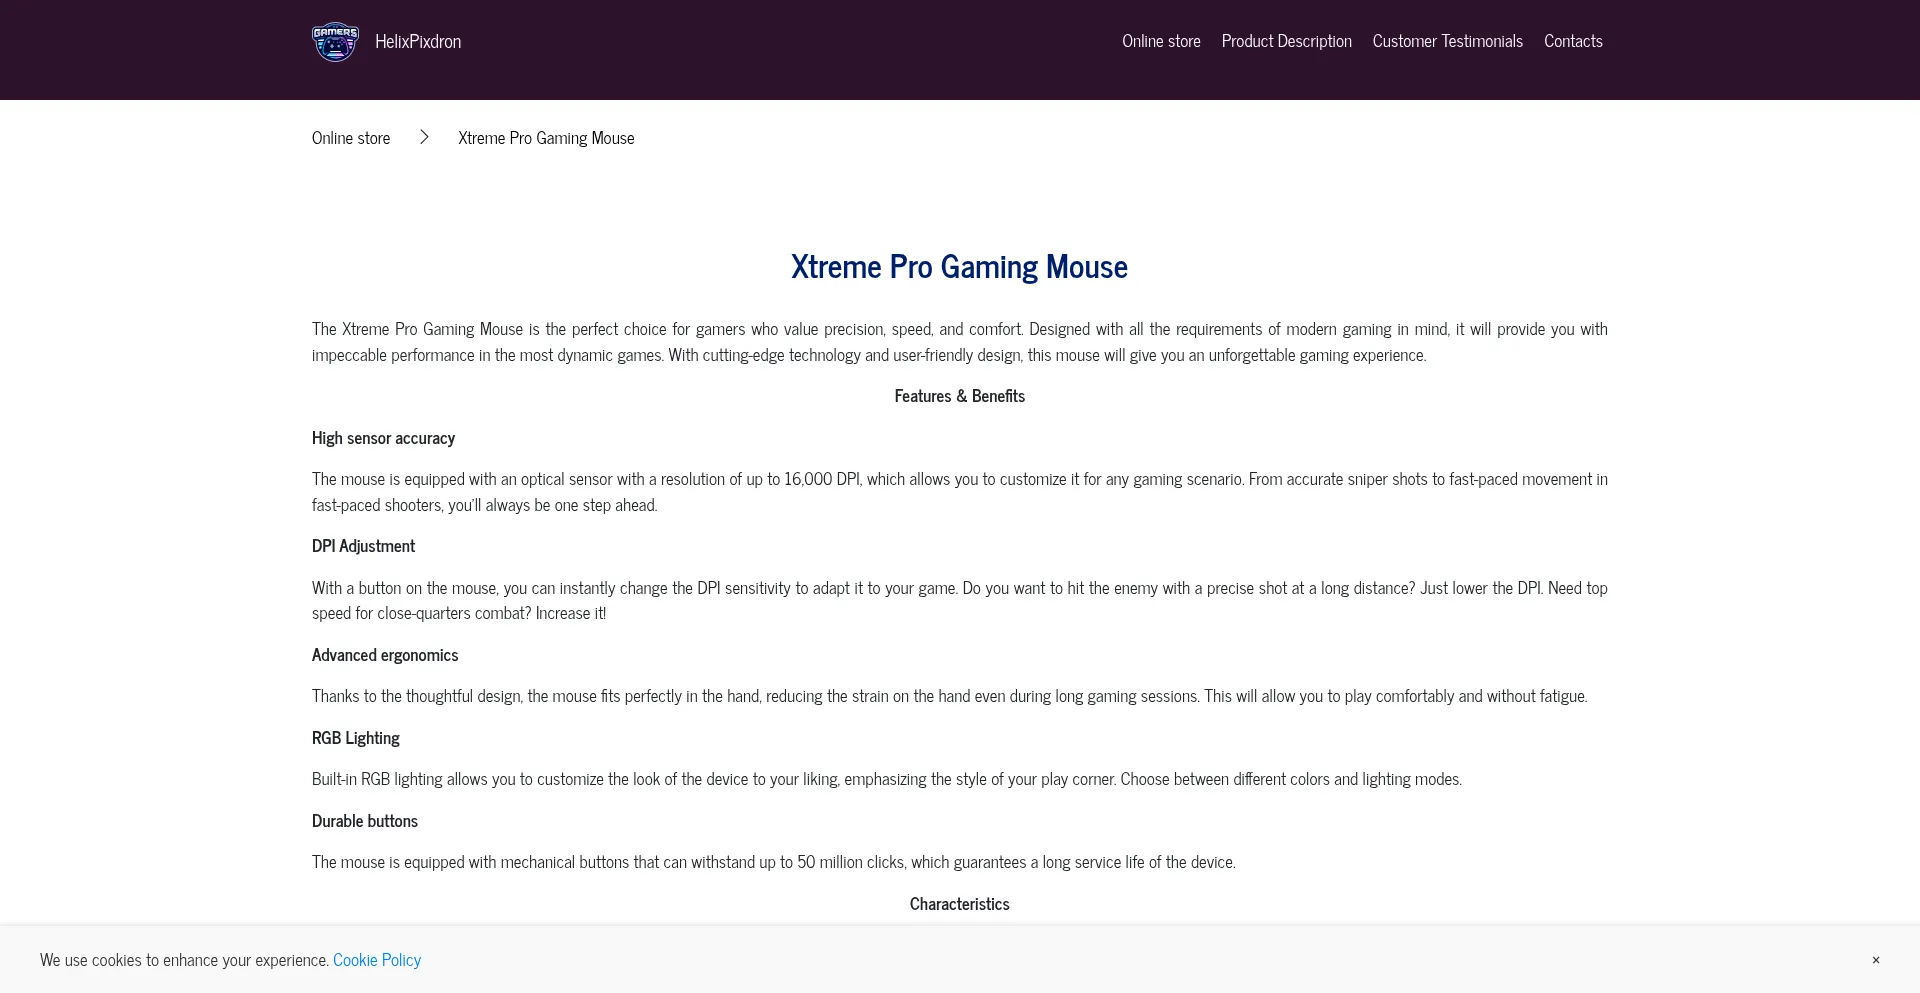1920x993 pixels.
Task: Click the High sensor accuracy subheading
Action: pyautogui.click(x=382, y=437)
